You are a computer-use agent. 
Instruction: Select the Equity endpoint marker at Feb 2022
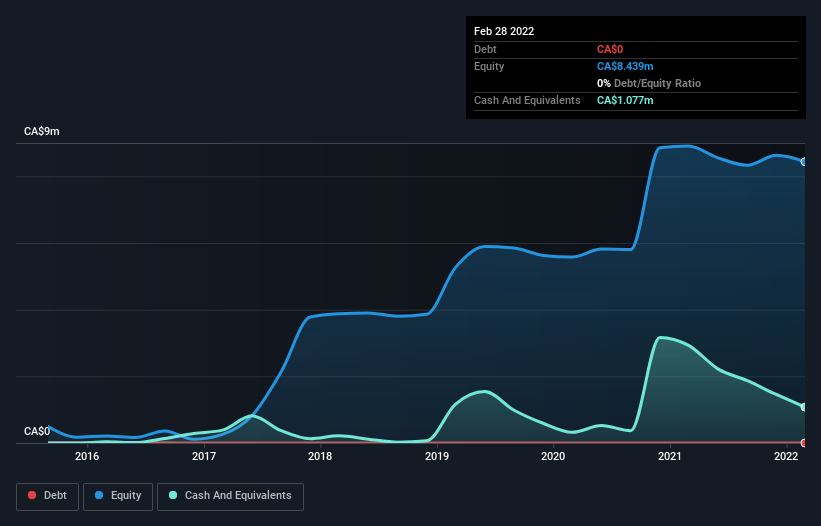coord(804,162)
